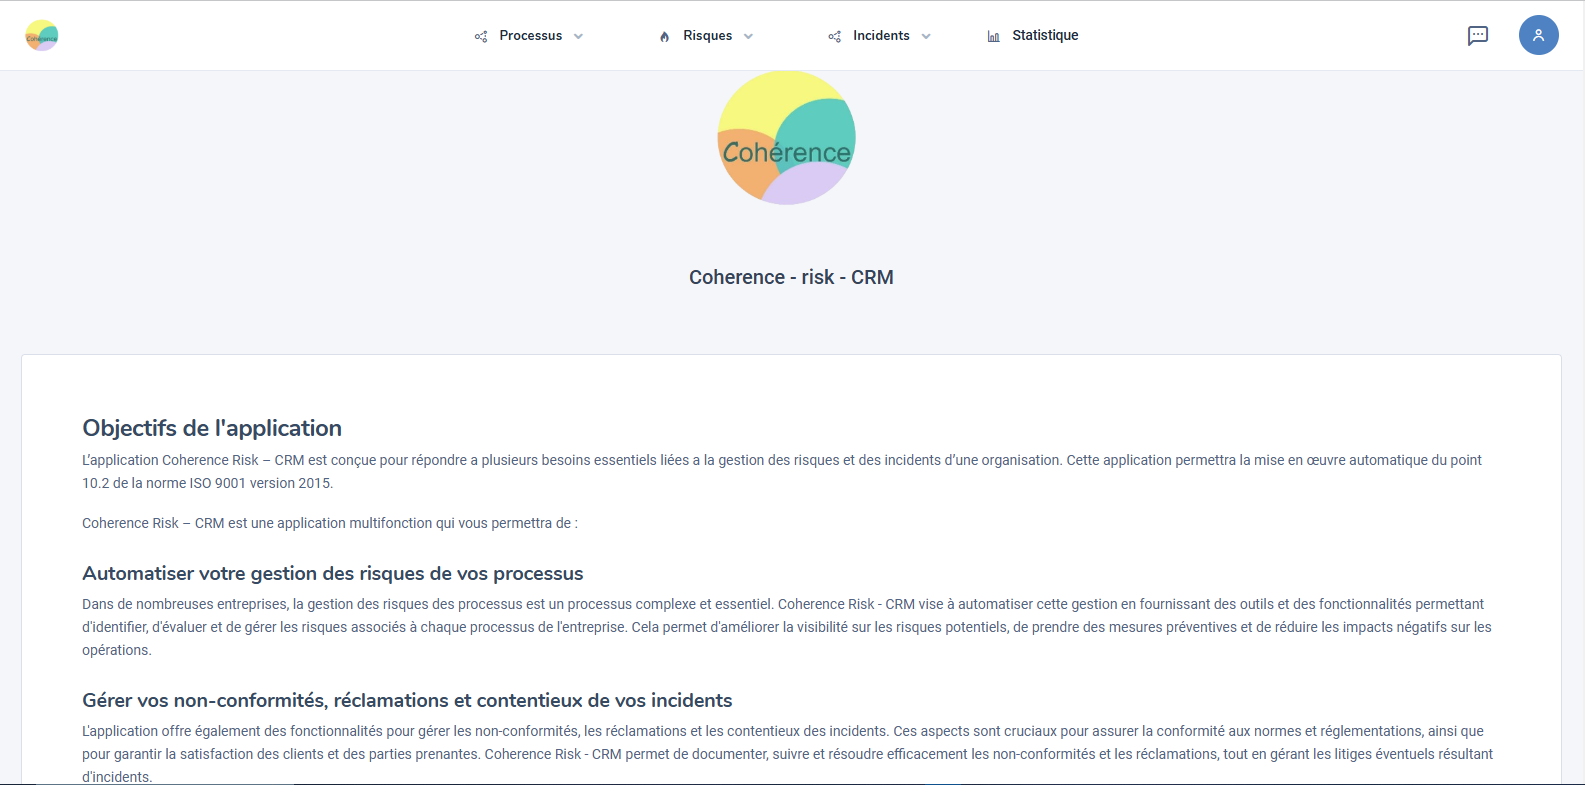Screen dimensions: 1585x785
Task: Expand the Processus dropdown chevron
Action: [x=578, y=36]
